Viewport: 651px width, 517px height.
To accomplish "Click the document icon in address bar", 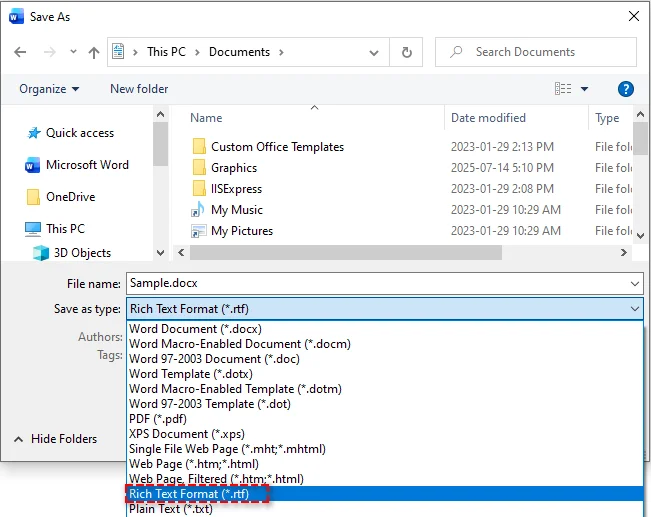I will click(118, 52).
